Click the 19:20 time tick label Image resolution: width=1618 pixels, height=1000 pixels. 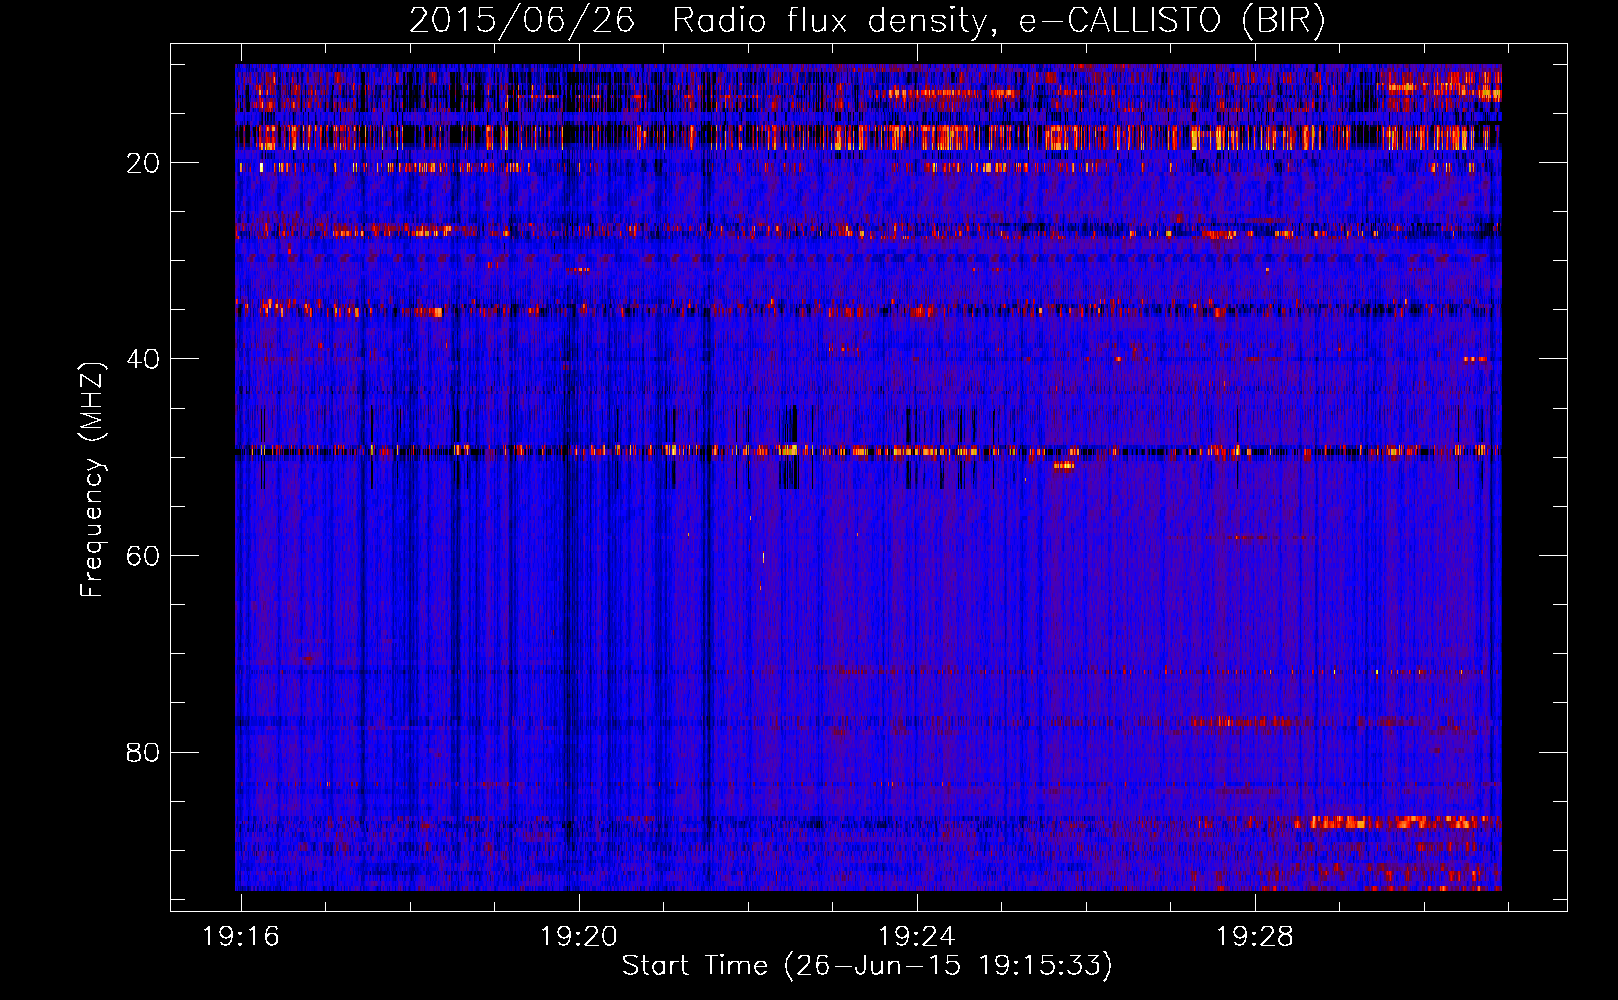coord(579,937)
